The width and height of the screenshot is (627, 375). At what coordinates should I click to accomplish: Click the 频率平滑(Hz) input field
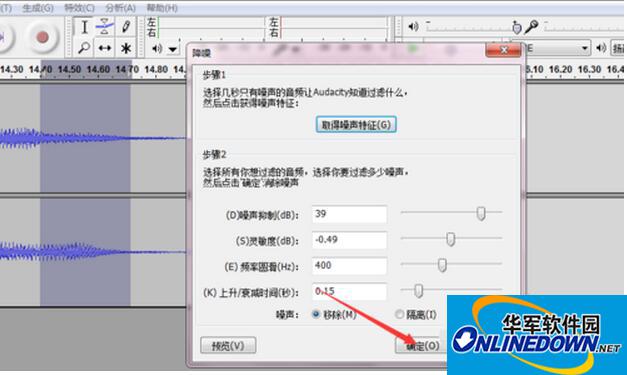349,266
